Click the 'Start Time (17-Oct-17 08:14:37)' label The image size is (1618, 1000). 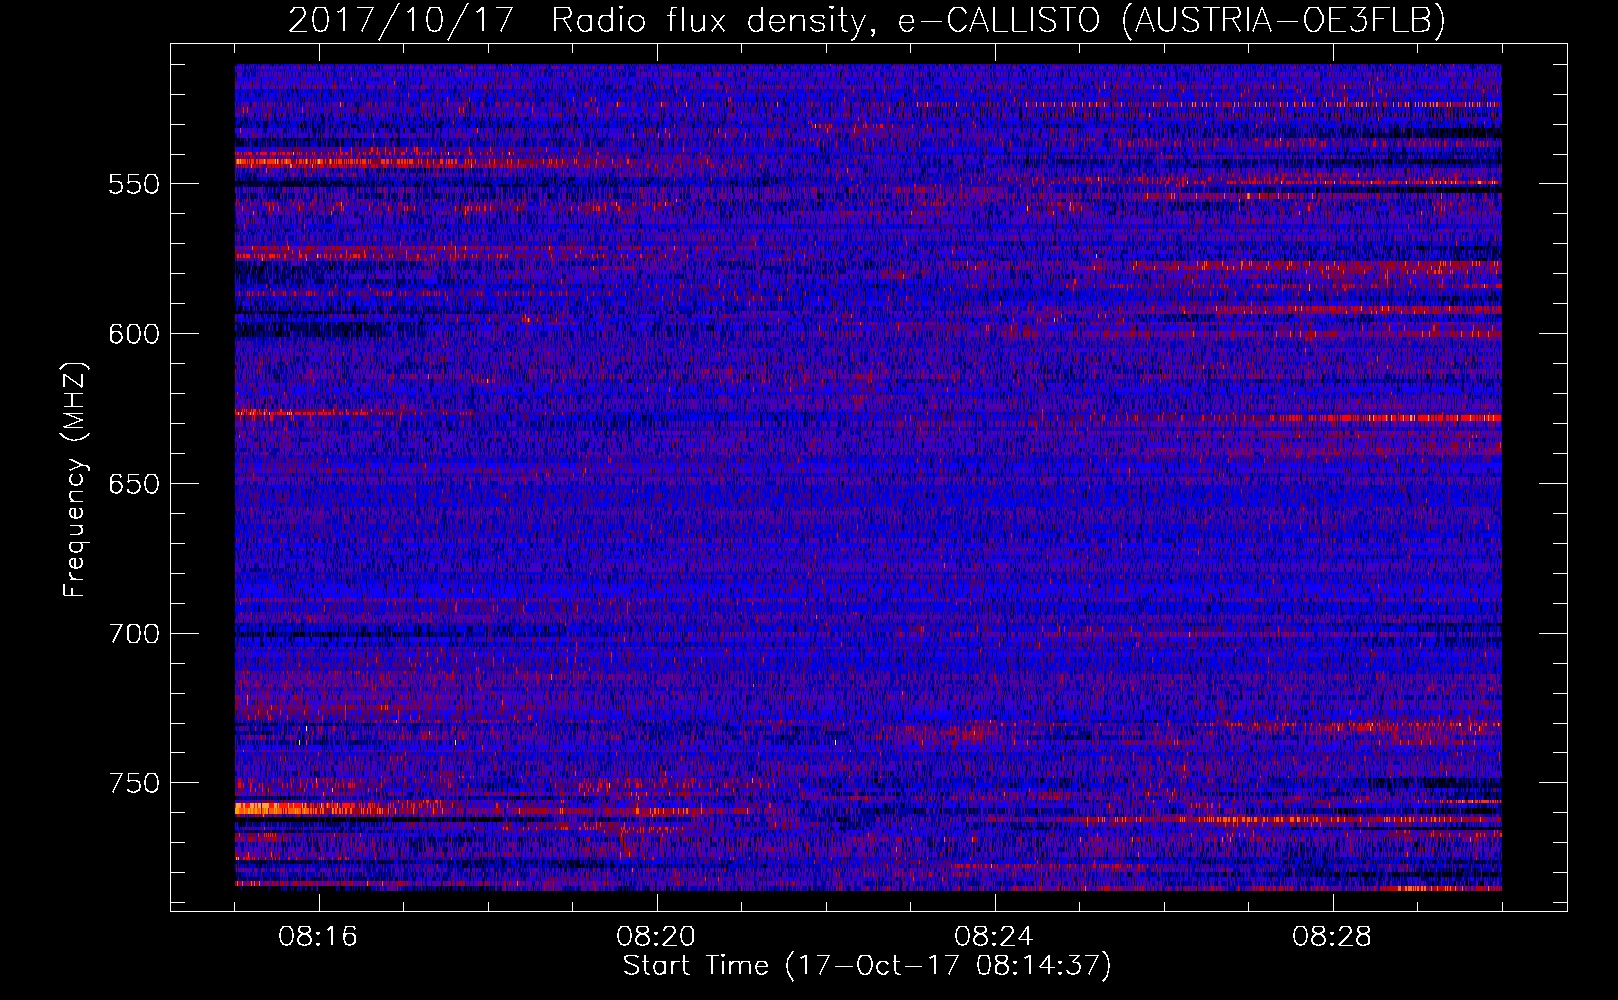867,966
